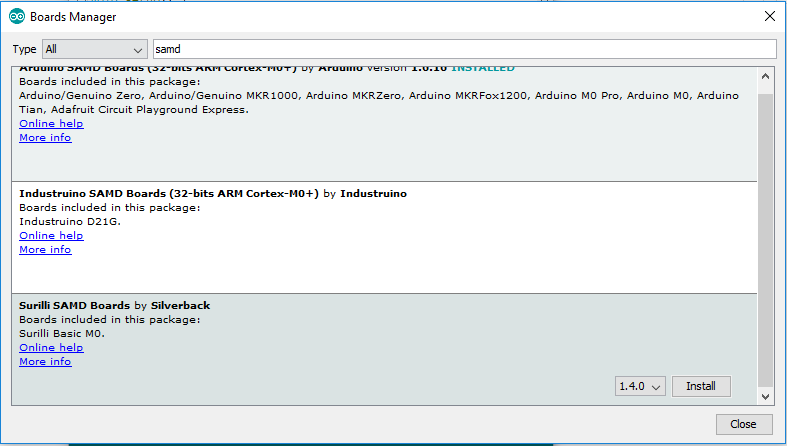Click the Arduino logo icon in title bar
The image size is (787, 446).
coord(17,17)
